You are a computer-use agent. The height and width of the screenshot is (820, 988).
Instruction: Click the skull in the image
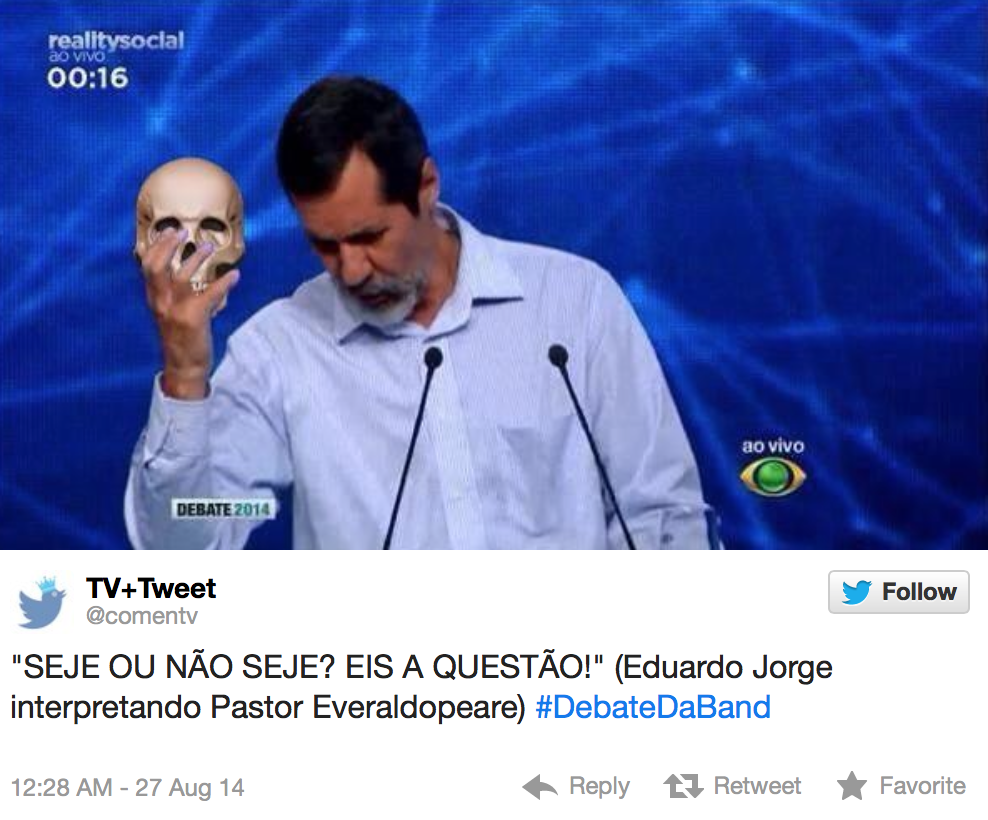(191, 222)
